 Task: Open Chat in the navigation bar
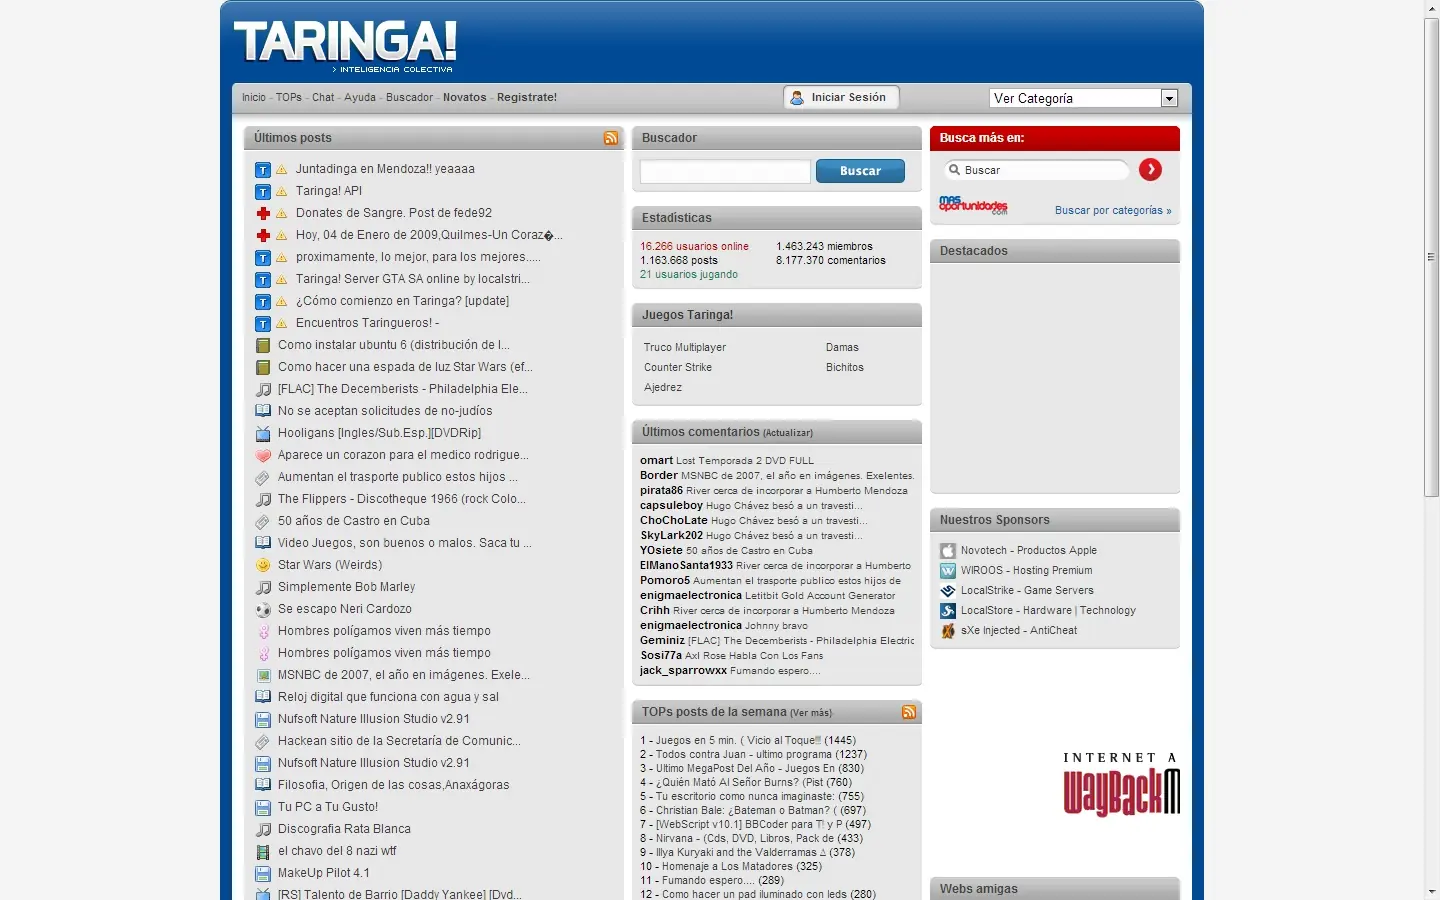click(x=323, y=97)
